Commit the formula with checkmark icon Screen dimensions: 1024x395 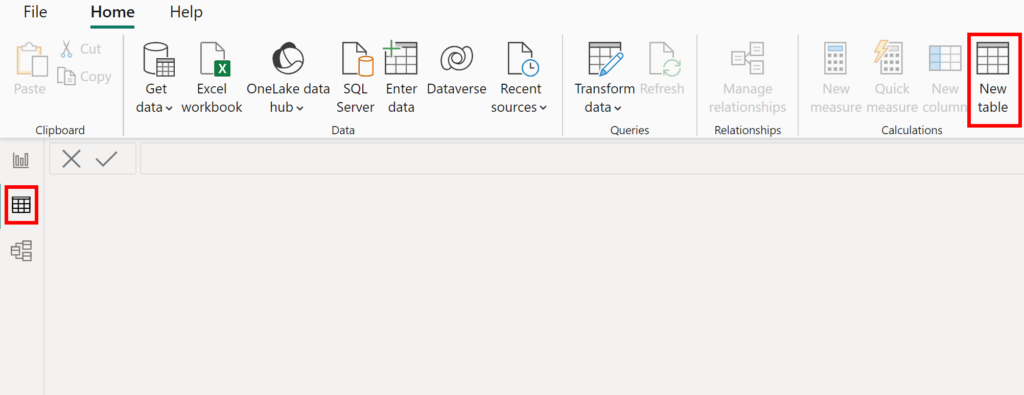[x=106, y=159]
